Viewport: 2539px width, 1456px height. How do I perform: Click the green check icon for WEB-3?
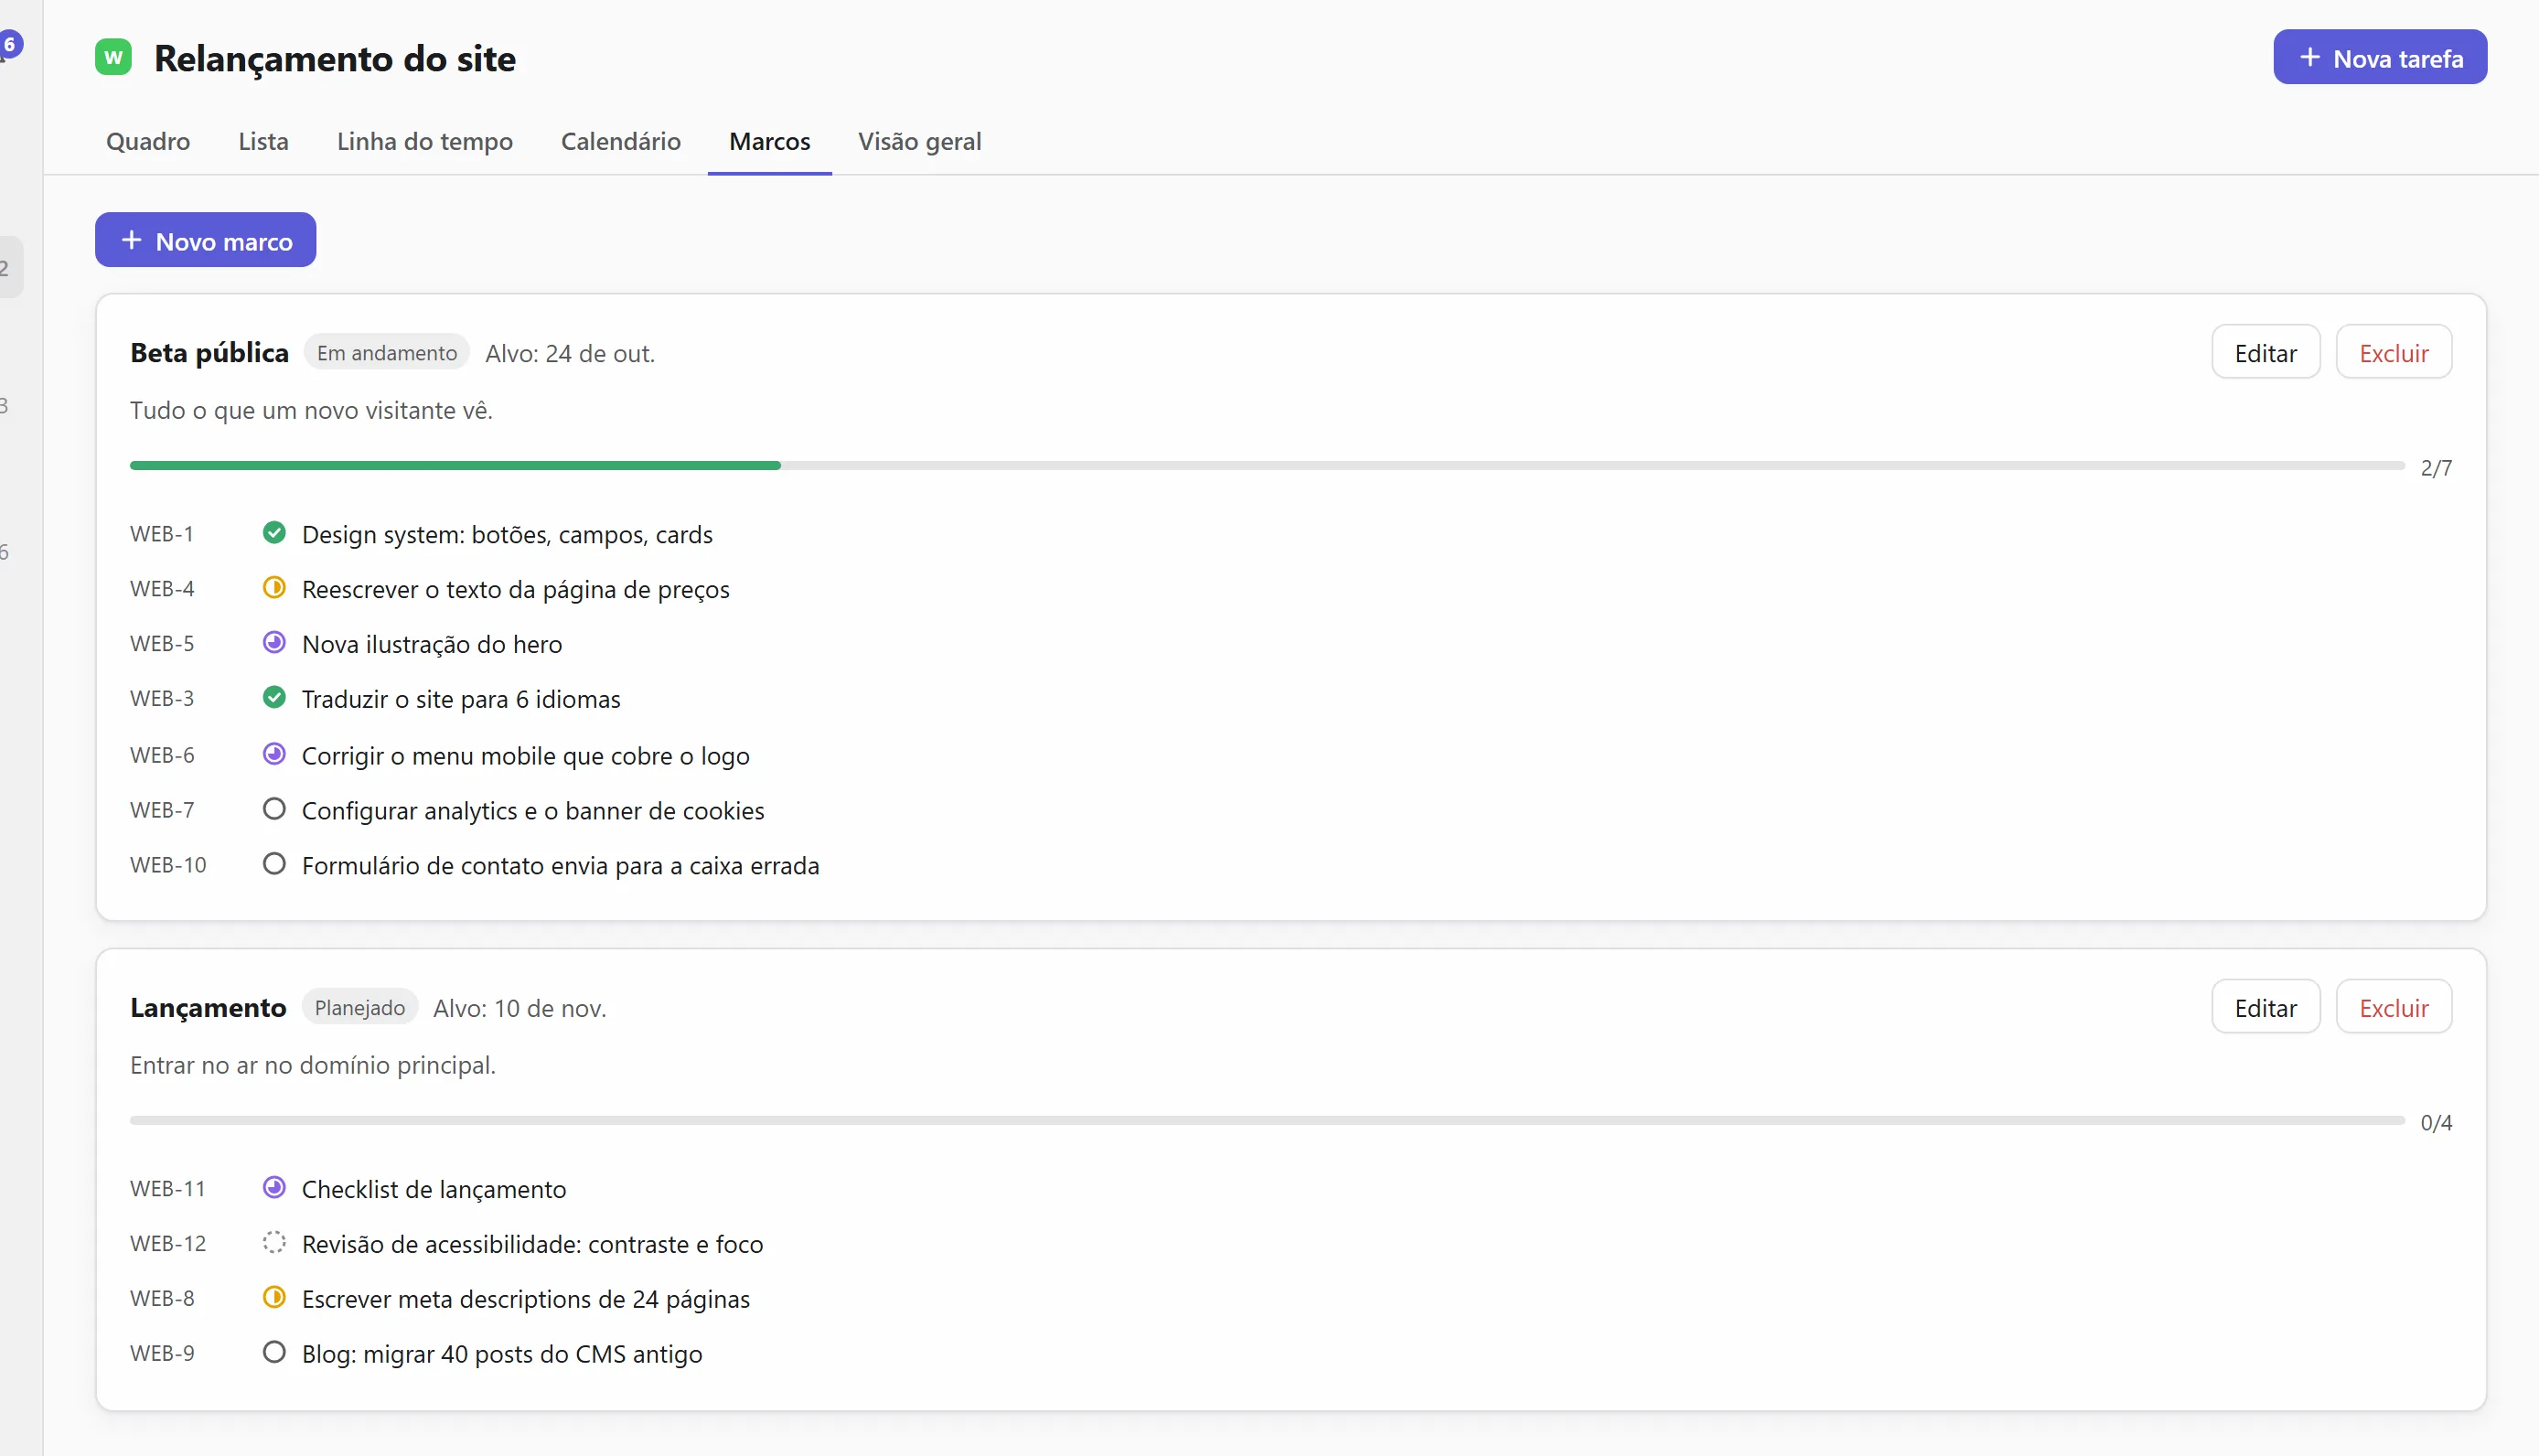point(274,698)
